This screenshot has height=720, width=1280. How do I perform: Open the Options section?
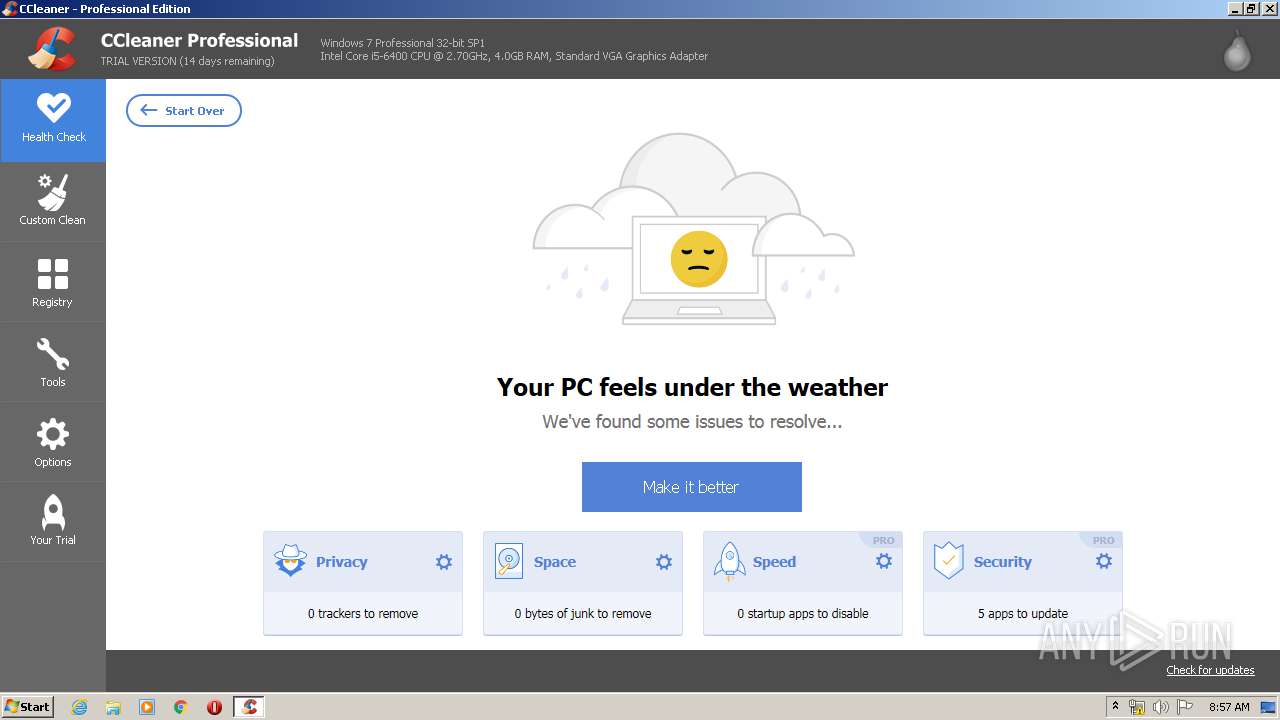[53, 442]
